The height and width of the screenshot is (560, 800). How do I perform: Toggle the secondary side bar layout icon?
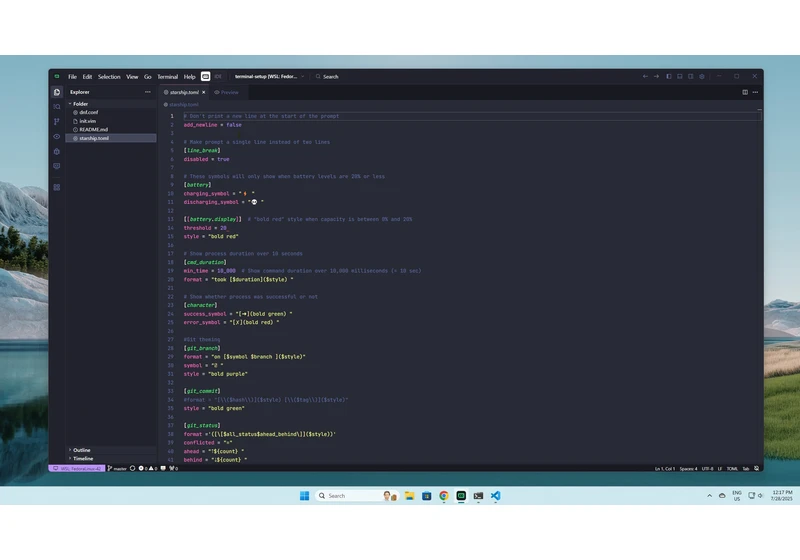[691, 77]
